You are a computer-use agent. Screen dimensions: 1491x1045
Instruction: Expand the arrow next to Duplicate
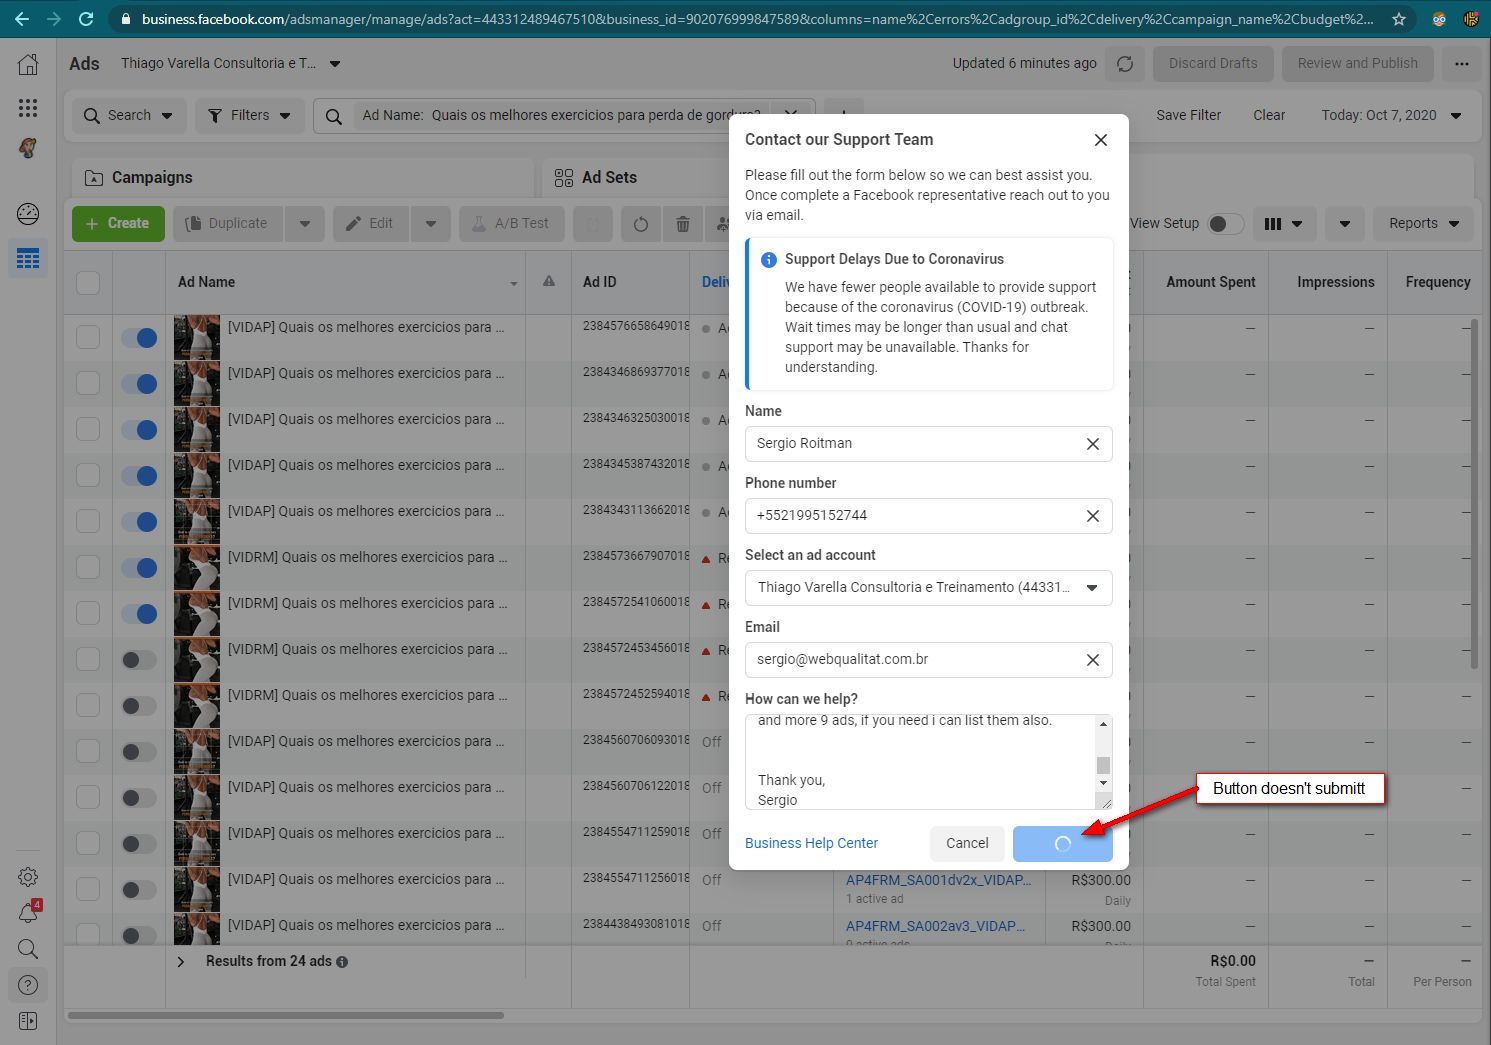pos(305,224)
